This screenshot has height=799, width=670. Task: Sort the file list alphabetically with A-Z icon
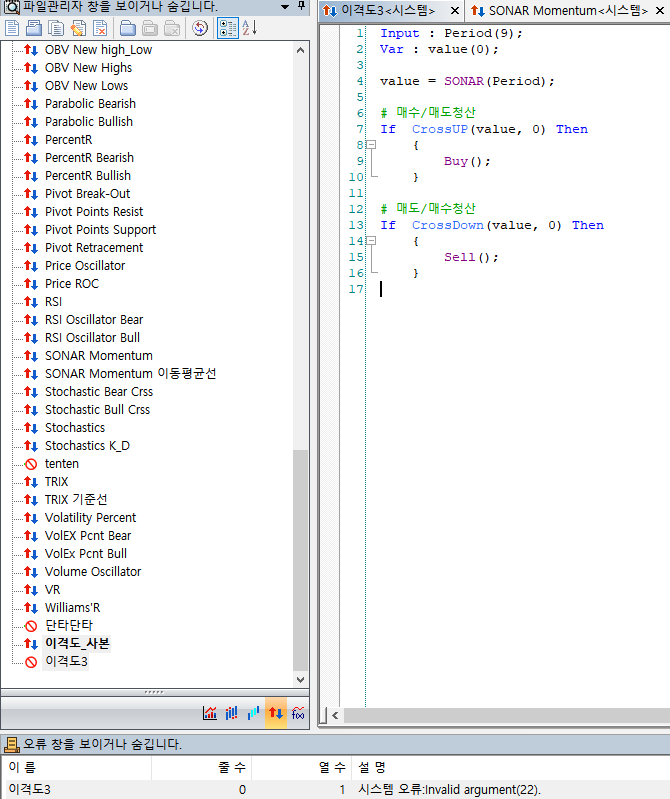click(x=249, y=28)
